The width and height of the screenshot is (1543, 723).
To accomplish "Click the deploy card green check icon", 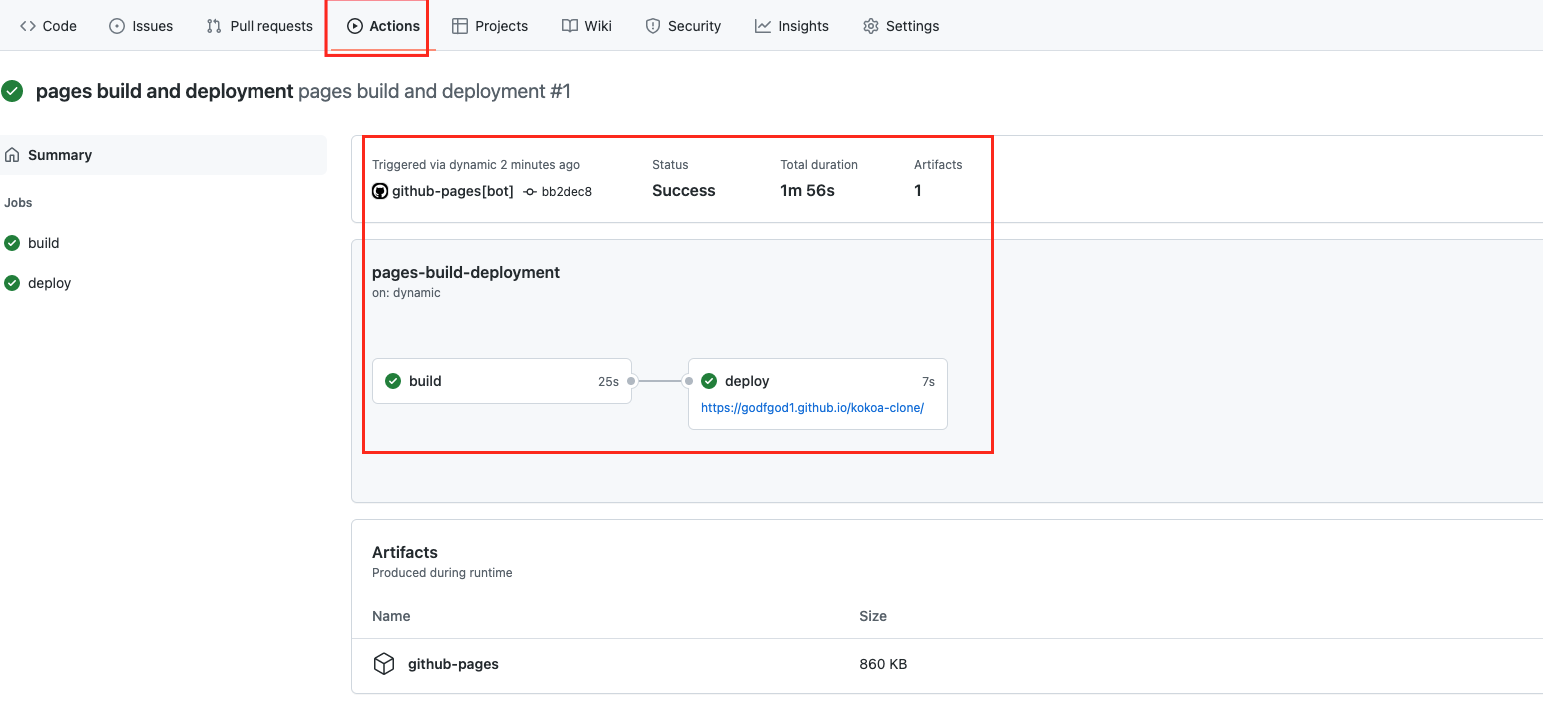I will point(709,381).
